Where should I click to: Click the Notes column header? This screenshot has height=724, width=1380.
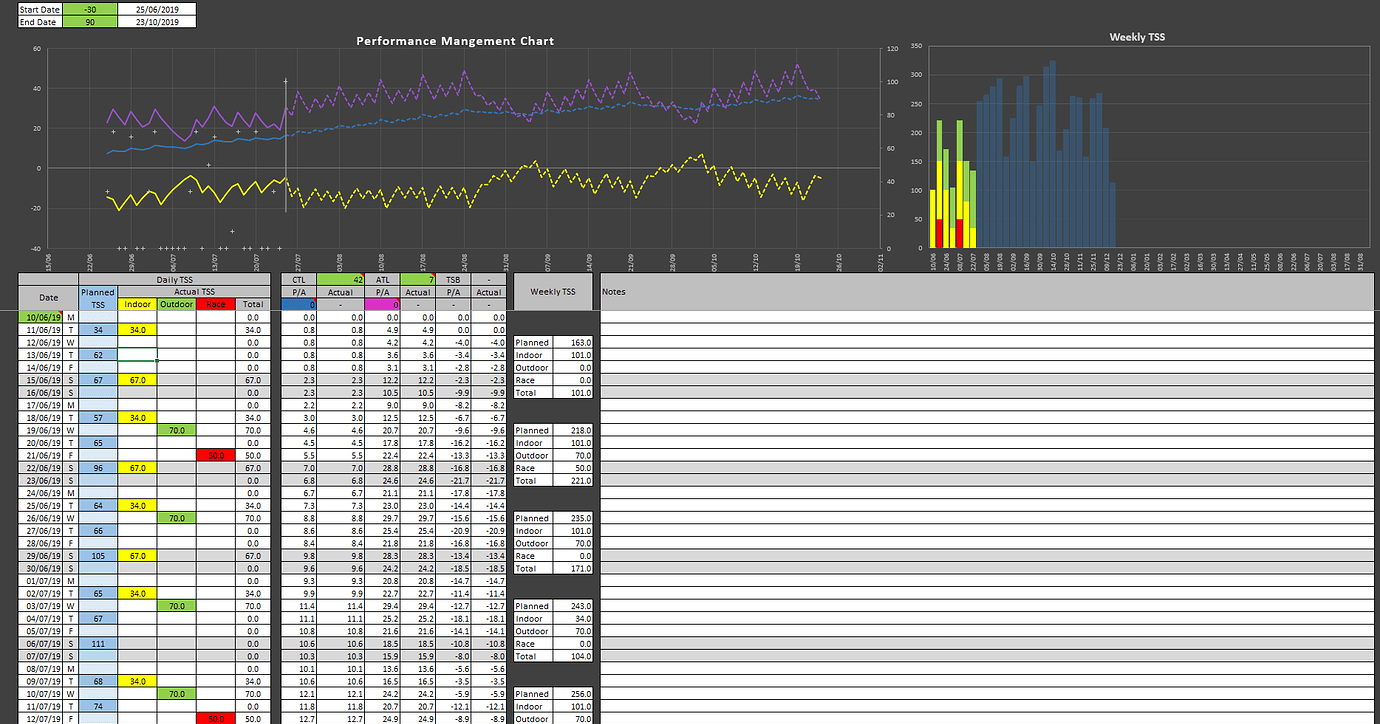click(x=613, y=292)
